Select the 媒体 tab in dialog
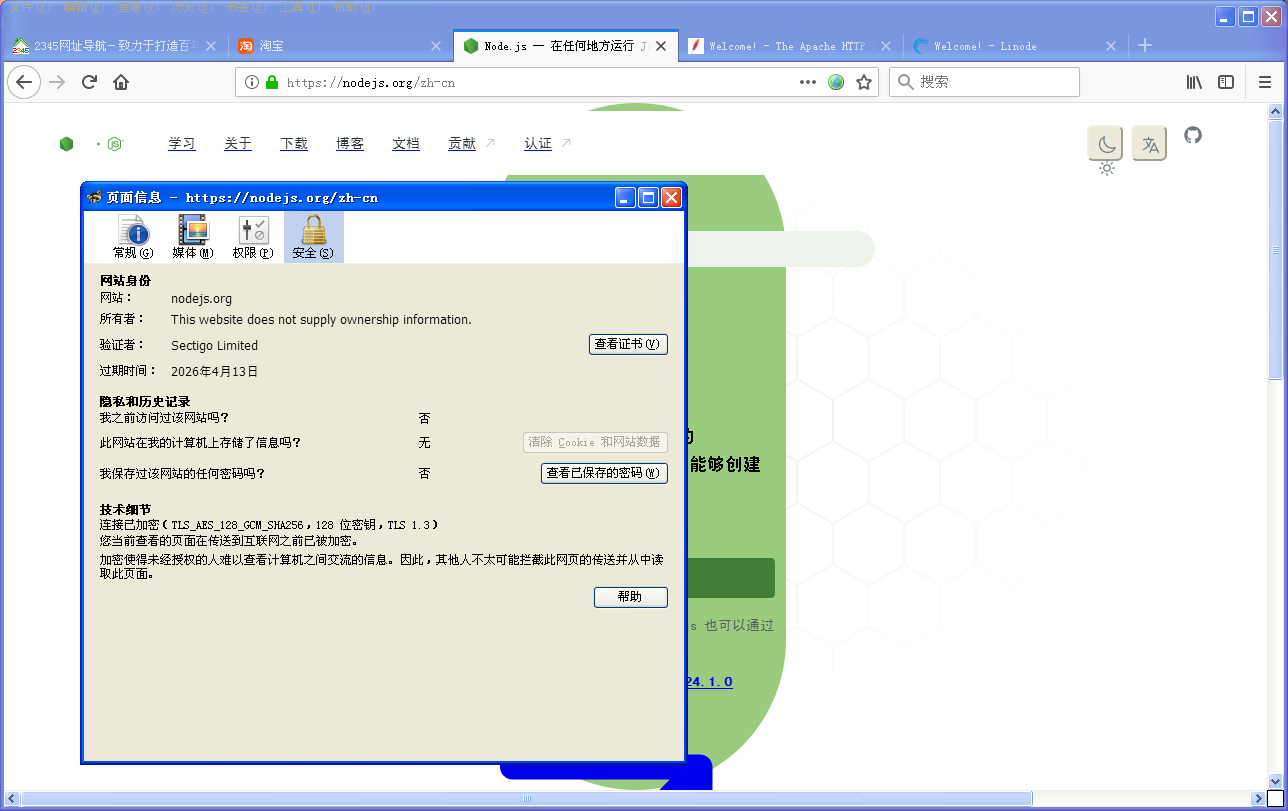 tap(193, 238)
